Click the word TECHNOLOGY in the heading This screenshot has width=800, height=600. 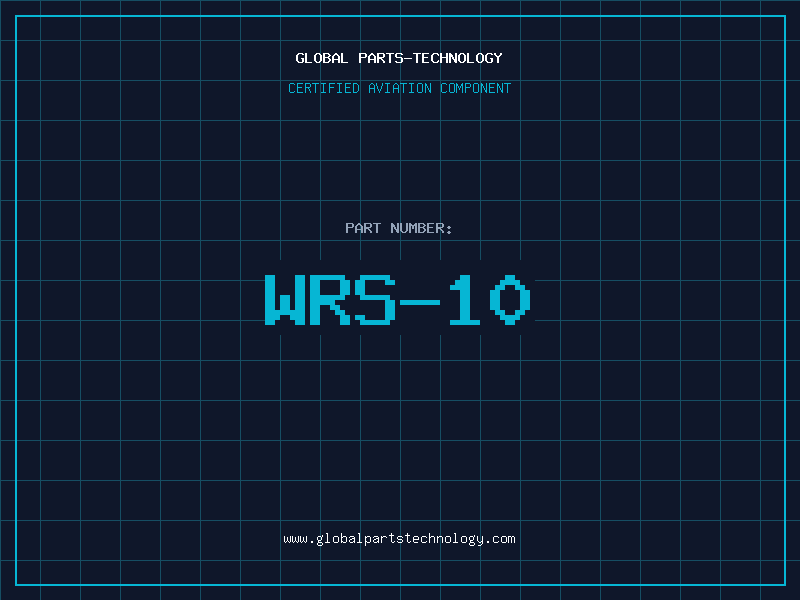tap(457, 58)
